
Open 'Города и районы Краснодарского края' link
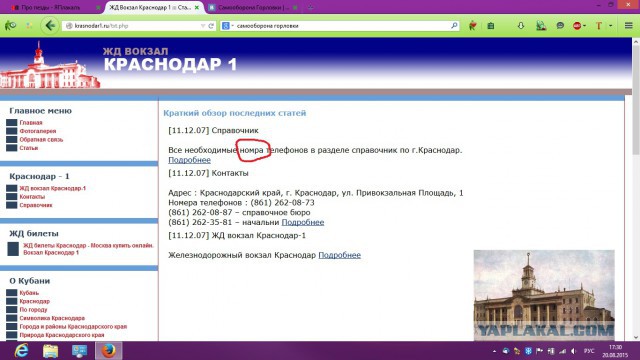(x=73, y=327)
